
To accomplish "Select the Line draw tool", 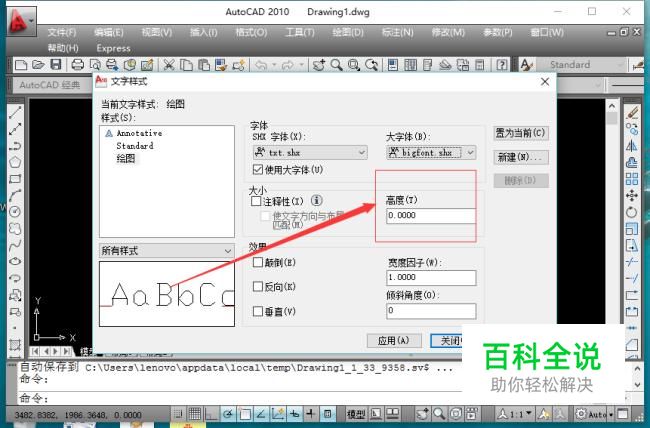I will pyautogui.click(x=15, y=112).
